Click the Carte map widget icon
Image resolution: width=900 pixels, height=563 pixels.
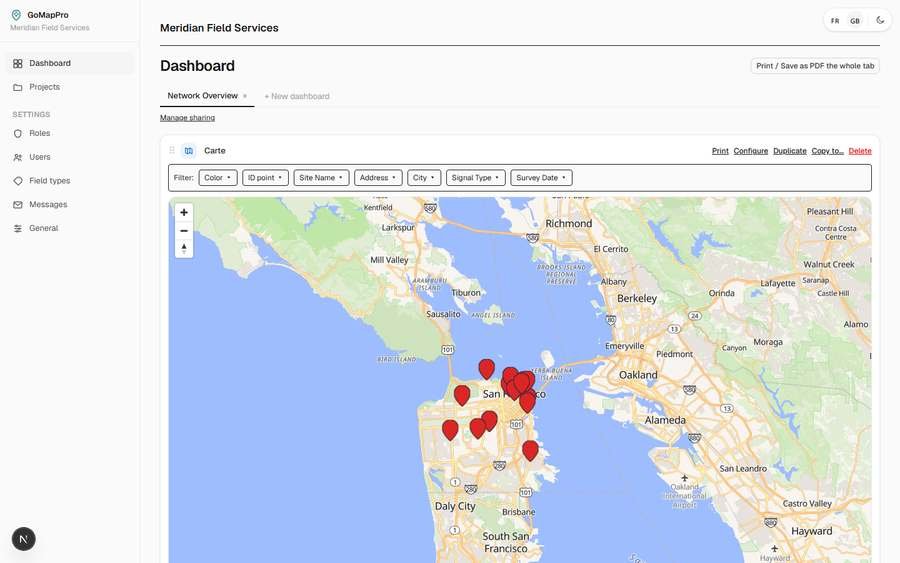click(189, 151)
